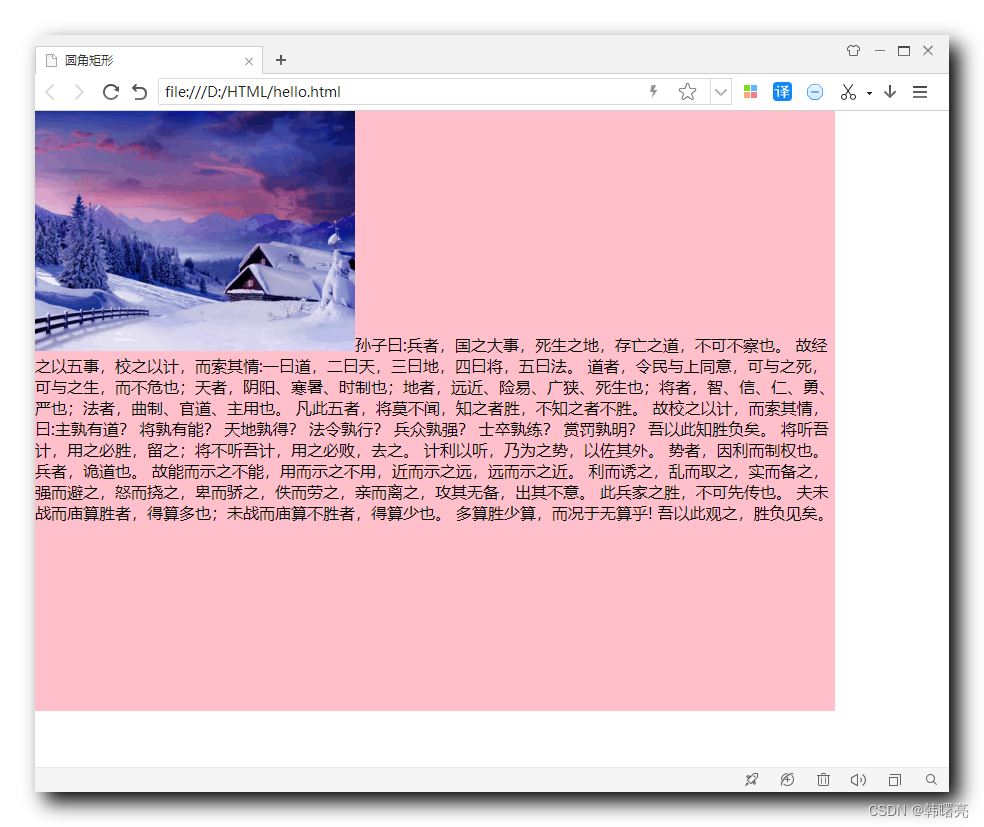Click the circular restore icon in status bar
The width and height of the screenshot is (984, 827).
coord(787,779)
